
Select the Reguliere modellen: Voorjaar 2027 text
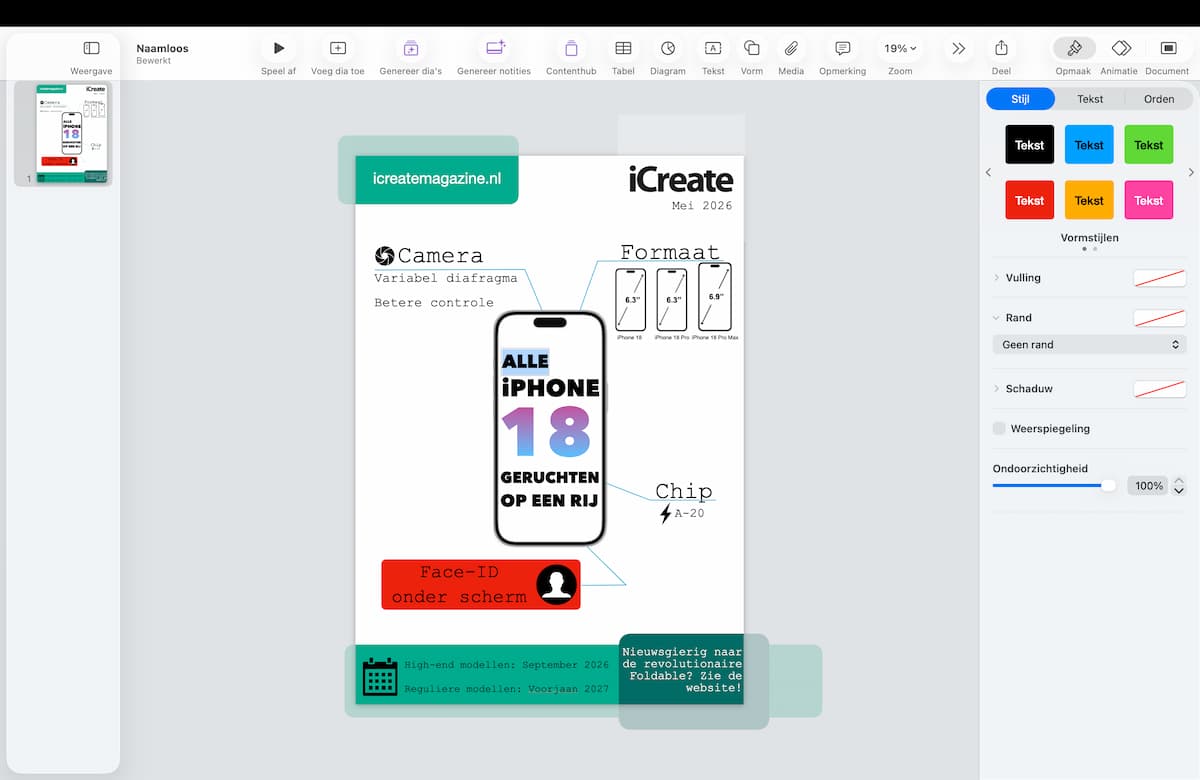point(506,689)
